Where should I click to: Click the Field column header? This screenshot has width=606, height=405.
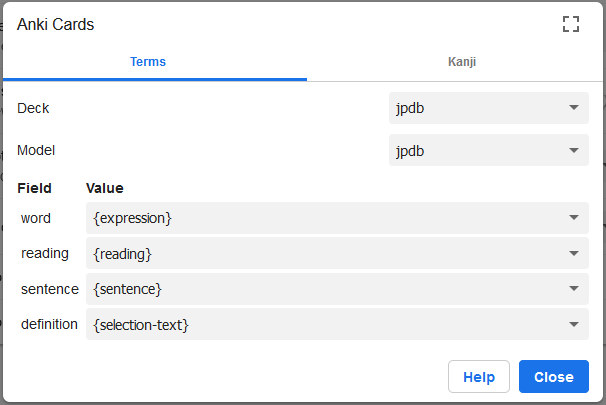click(34, 188)
